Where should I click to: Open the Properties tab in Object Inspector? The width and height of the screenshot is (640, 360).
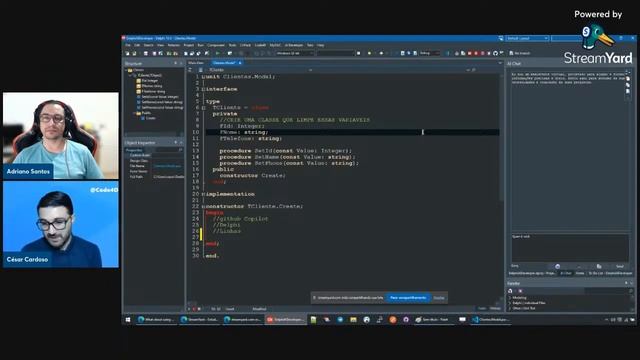click(x=134, y=150)
